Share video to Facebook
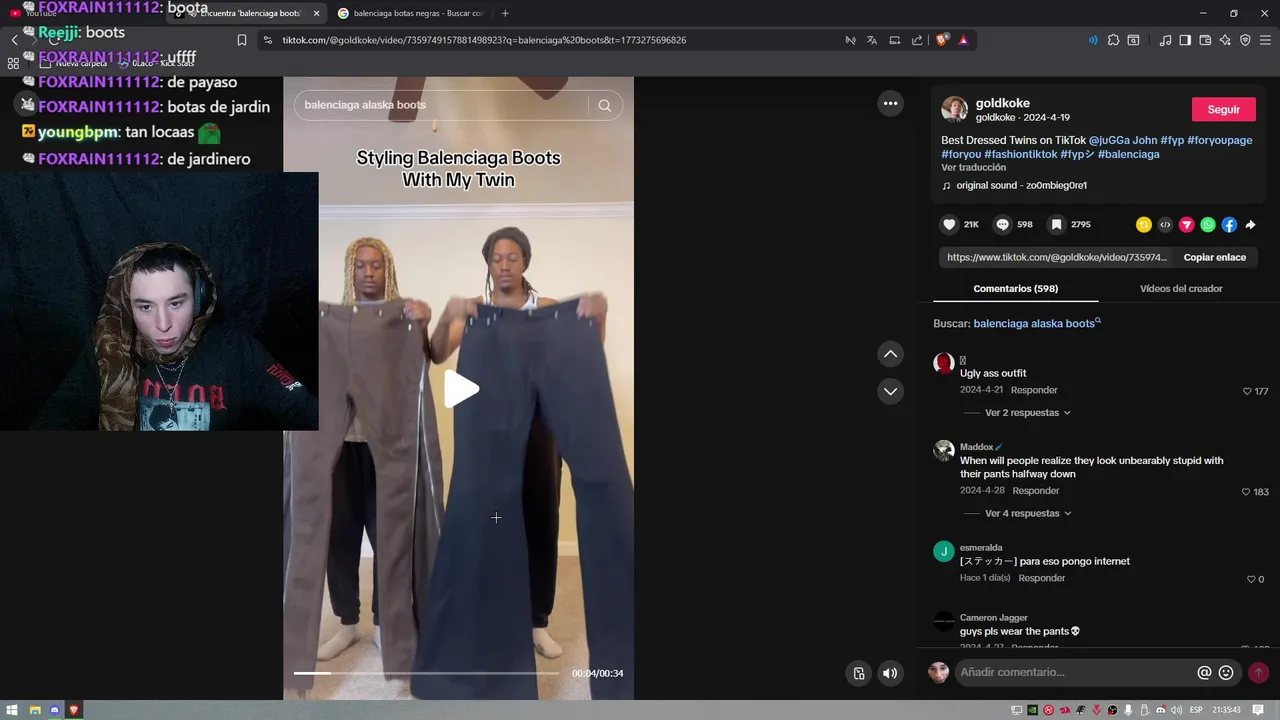The width and height of the screenshot is (1280, 720). (x=1229, y=225)
